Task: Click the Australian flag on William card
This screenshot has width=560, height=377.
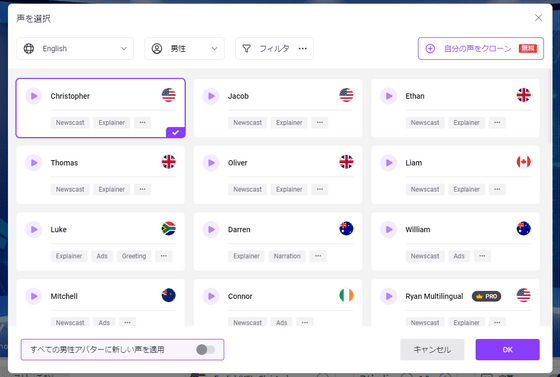Action: (x=524, y=228)
